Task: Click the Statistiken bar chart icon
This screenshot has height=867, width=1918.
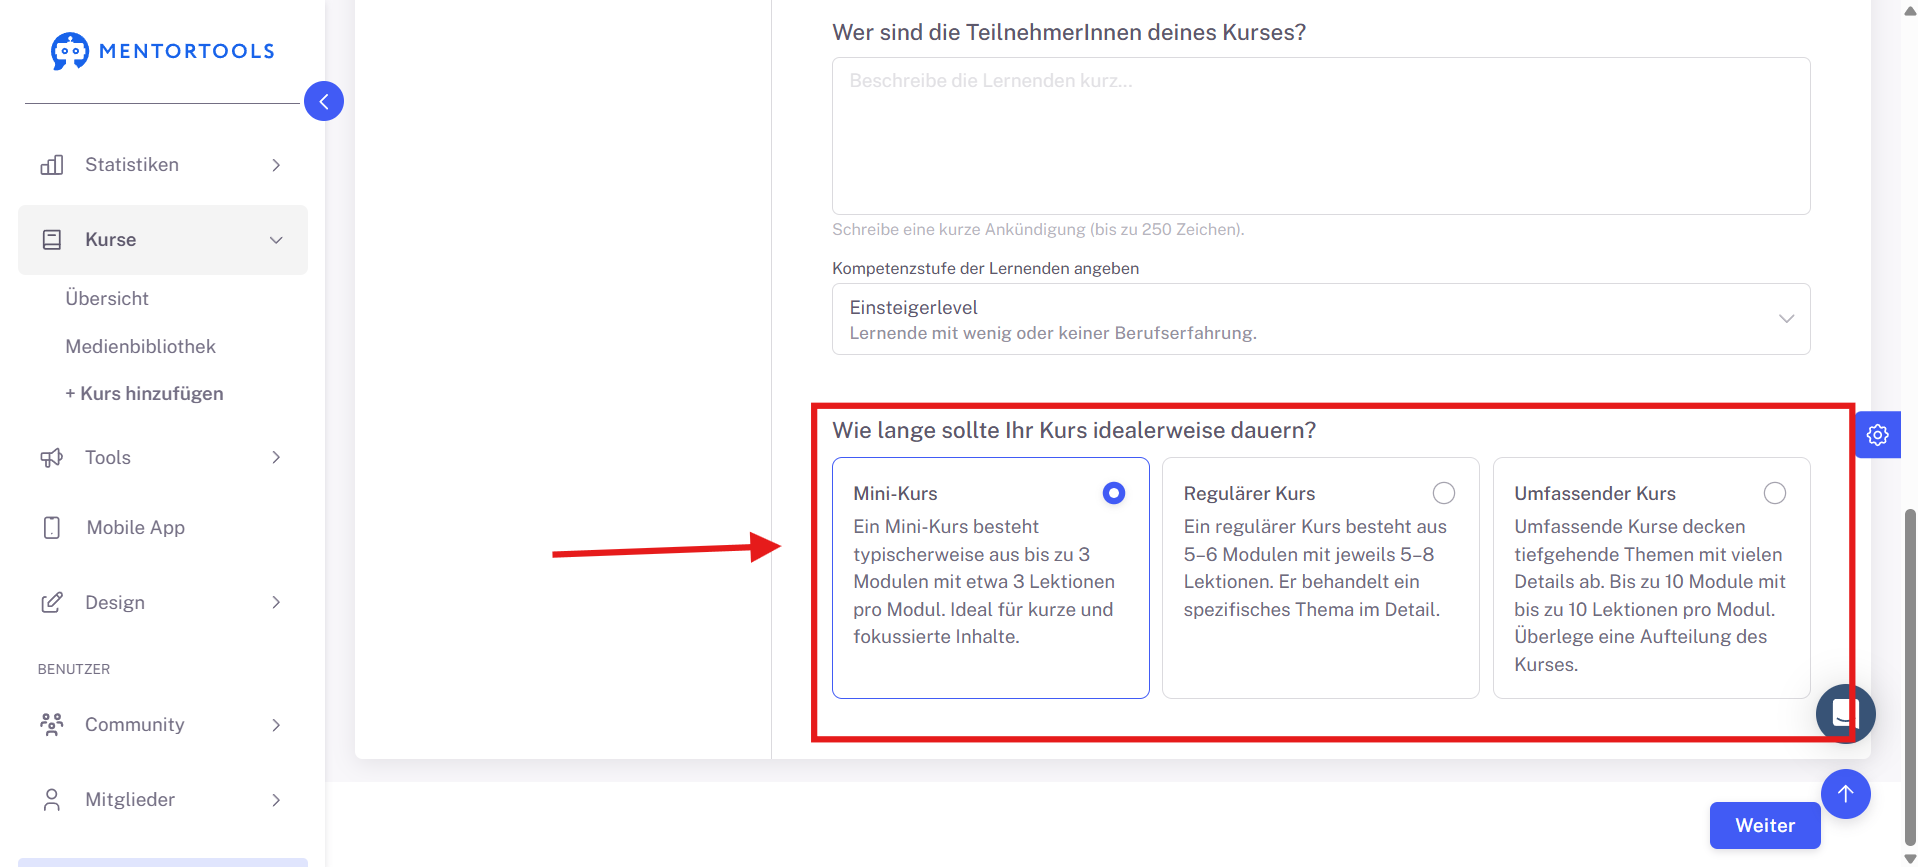Action: (x=52, y=165)
